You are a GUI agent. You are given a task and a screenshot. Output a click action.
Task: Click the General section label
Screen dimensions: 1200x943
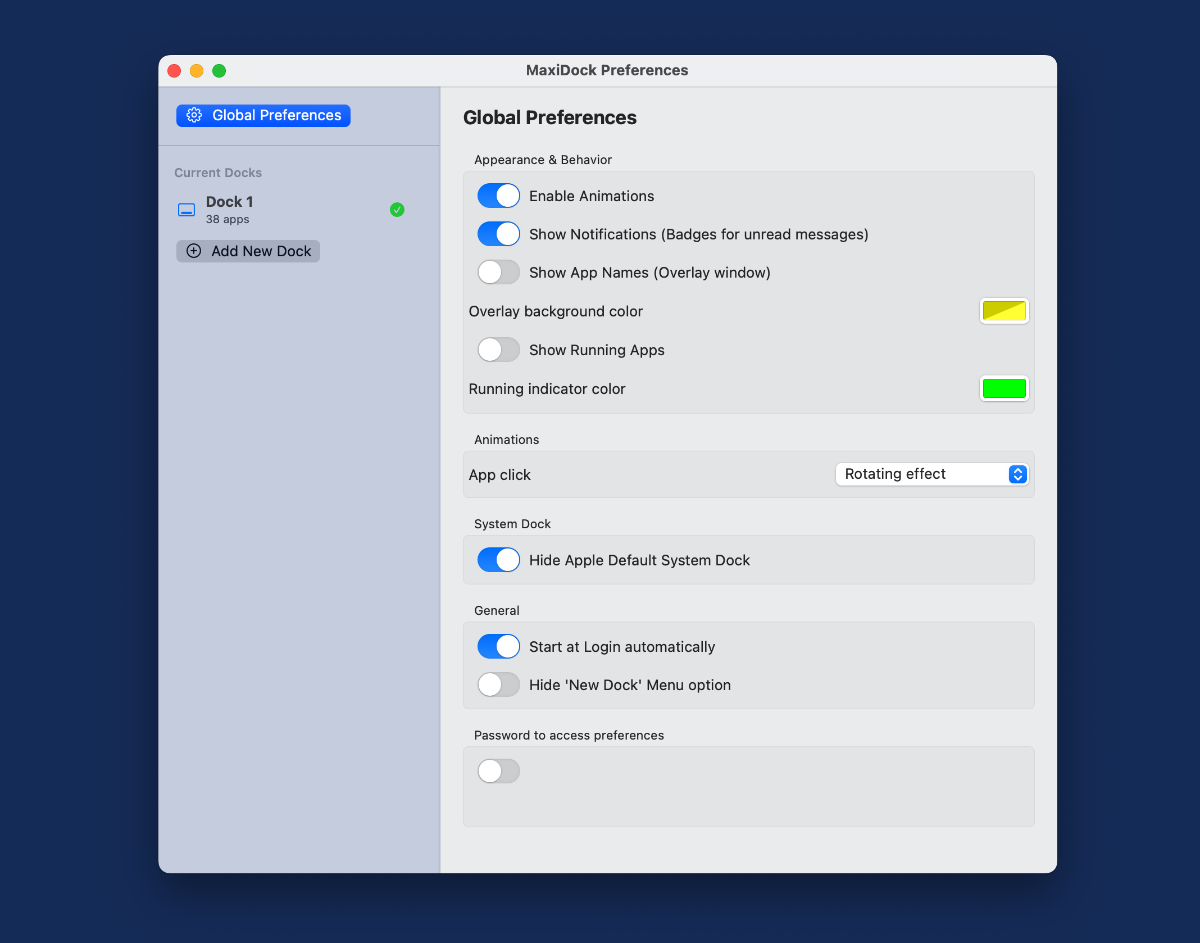coord(497,611)
